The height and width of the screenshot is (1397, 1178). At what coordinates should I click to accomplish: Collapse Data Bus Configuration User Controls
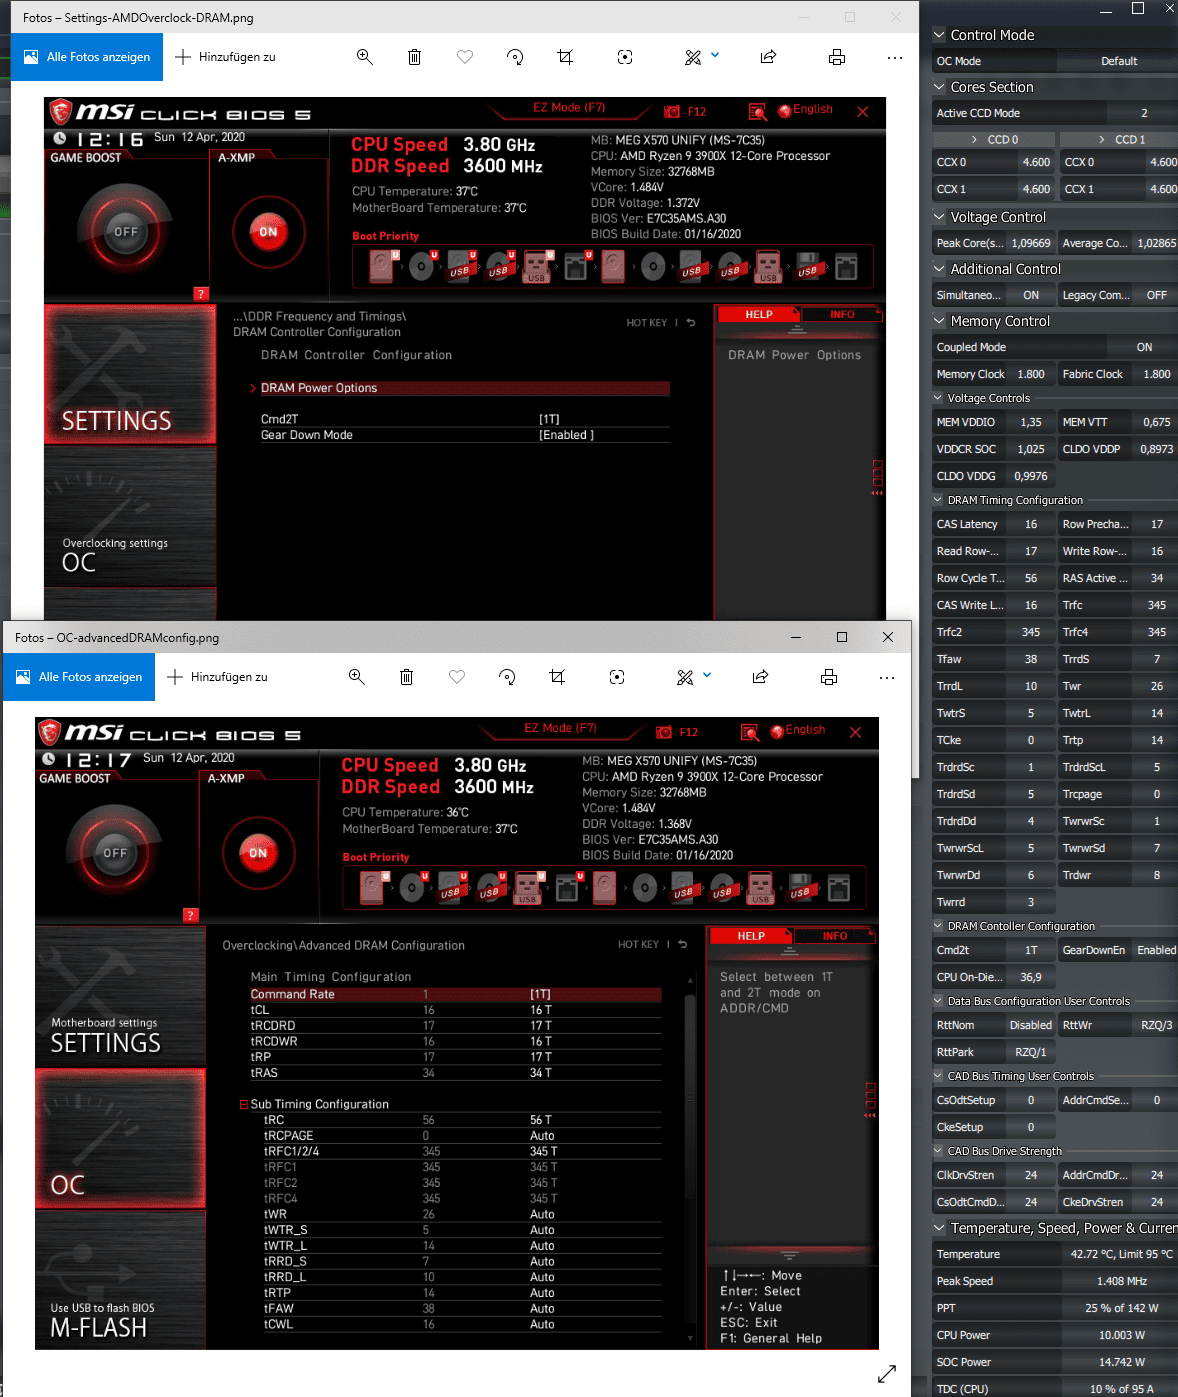click(938, 1001)
